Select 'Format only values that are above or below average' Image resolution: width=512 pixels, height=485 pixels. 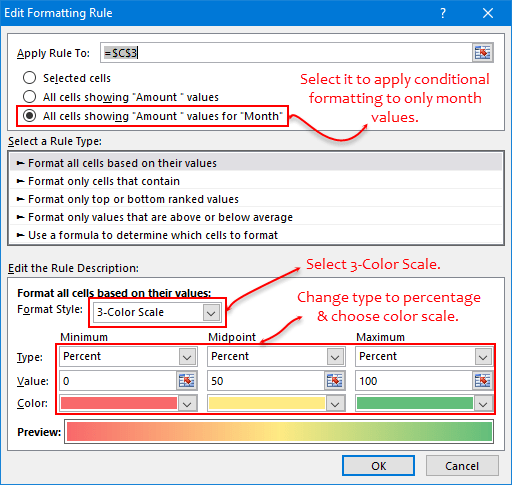pyautogui.click(x=256, y=217)
